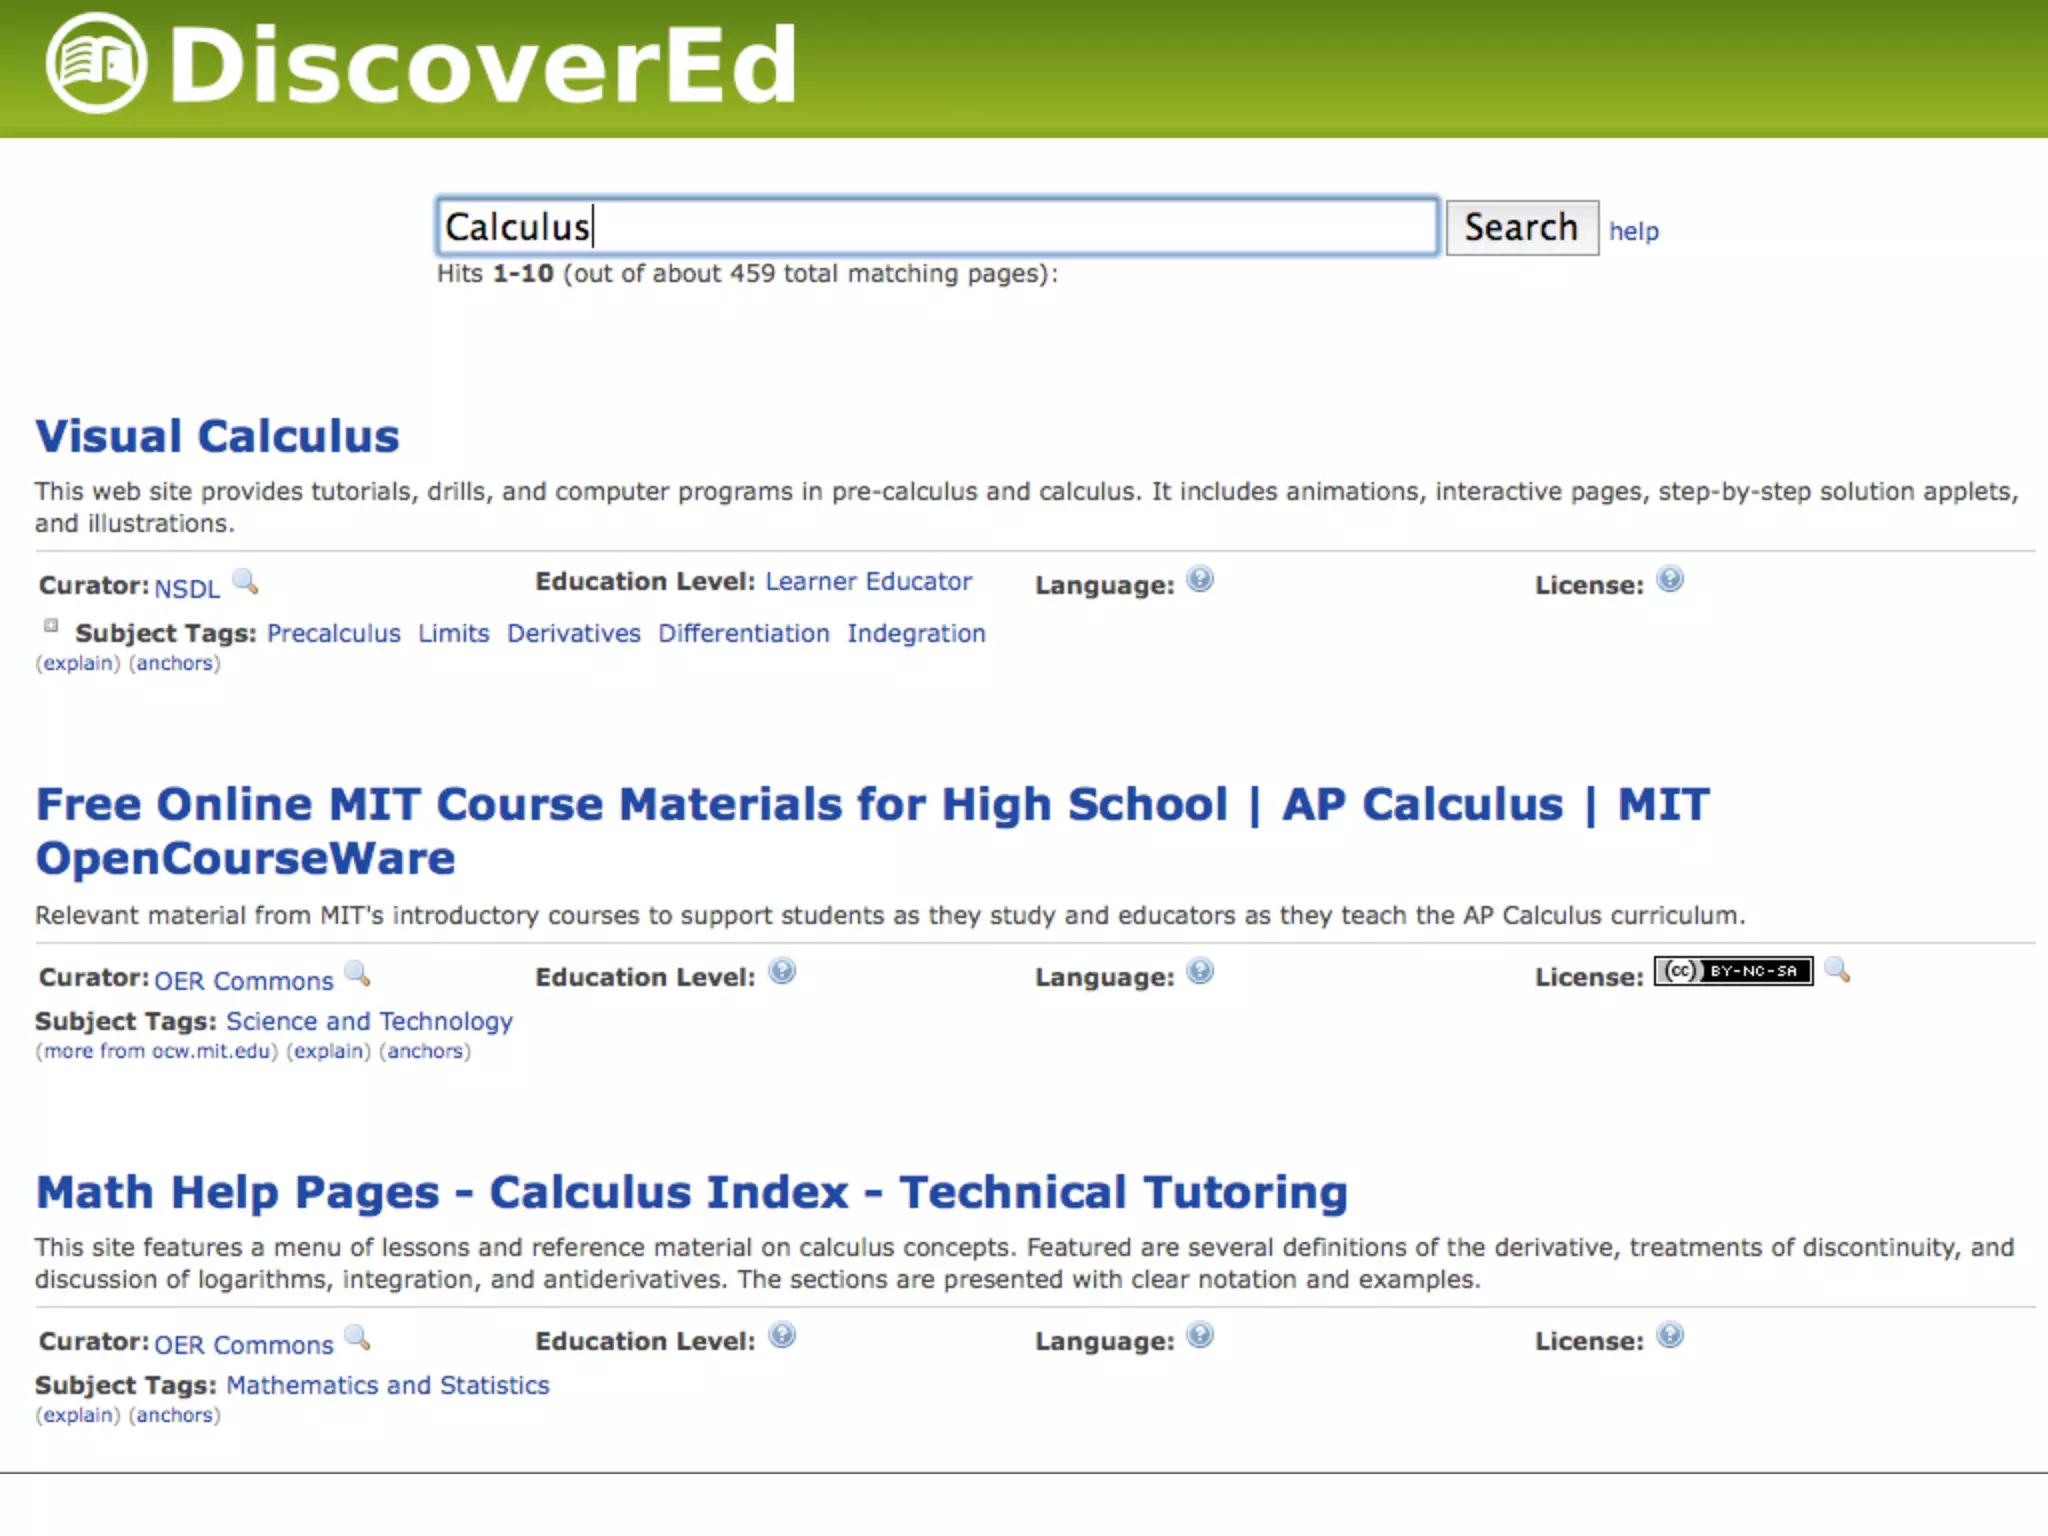The width and height of the screenshot is (2048, 1536).
Task: Click the DiscoverEd book logo icon
Action: tap(96, 64)
